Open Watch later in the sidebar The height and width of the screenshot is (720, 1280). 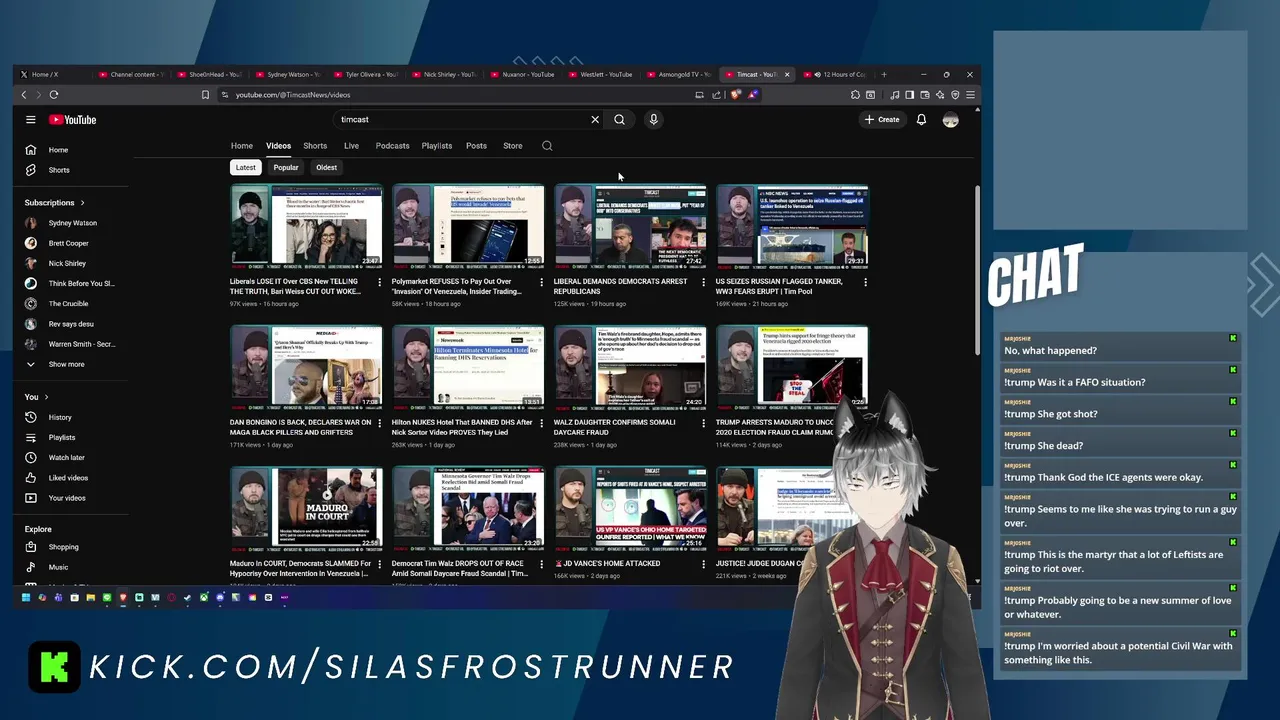[x=75, y=458]
